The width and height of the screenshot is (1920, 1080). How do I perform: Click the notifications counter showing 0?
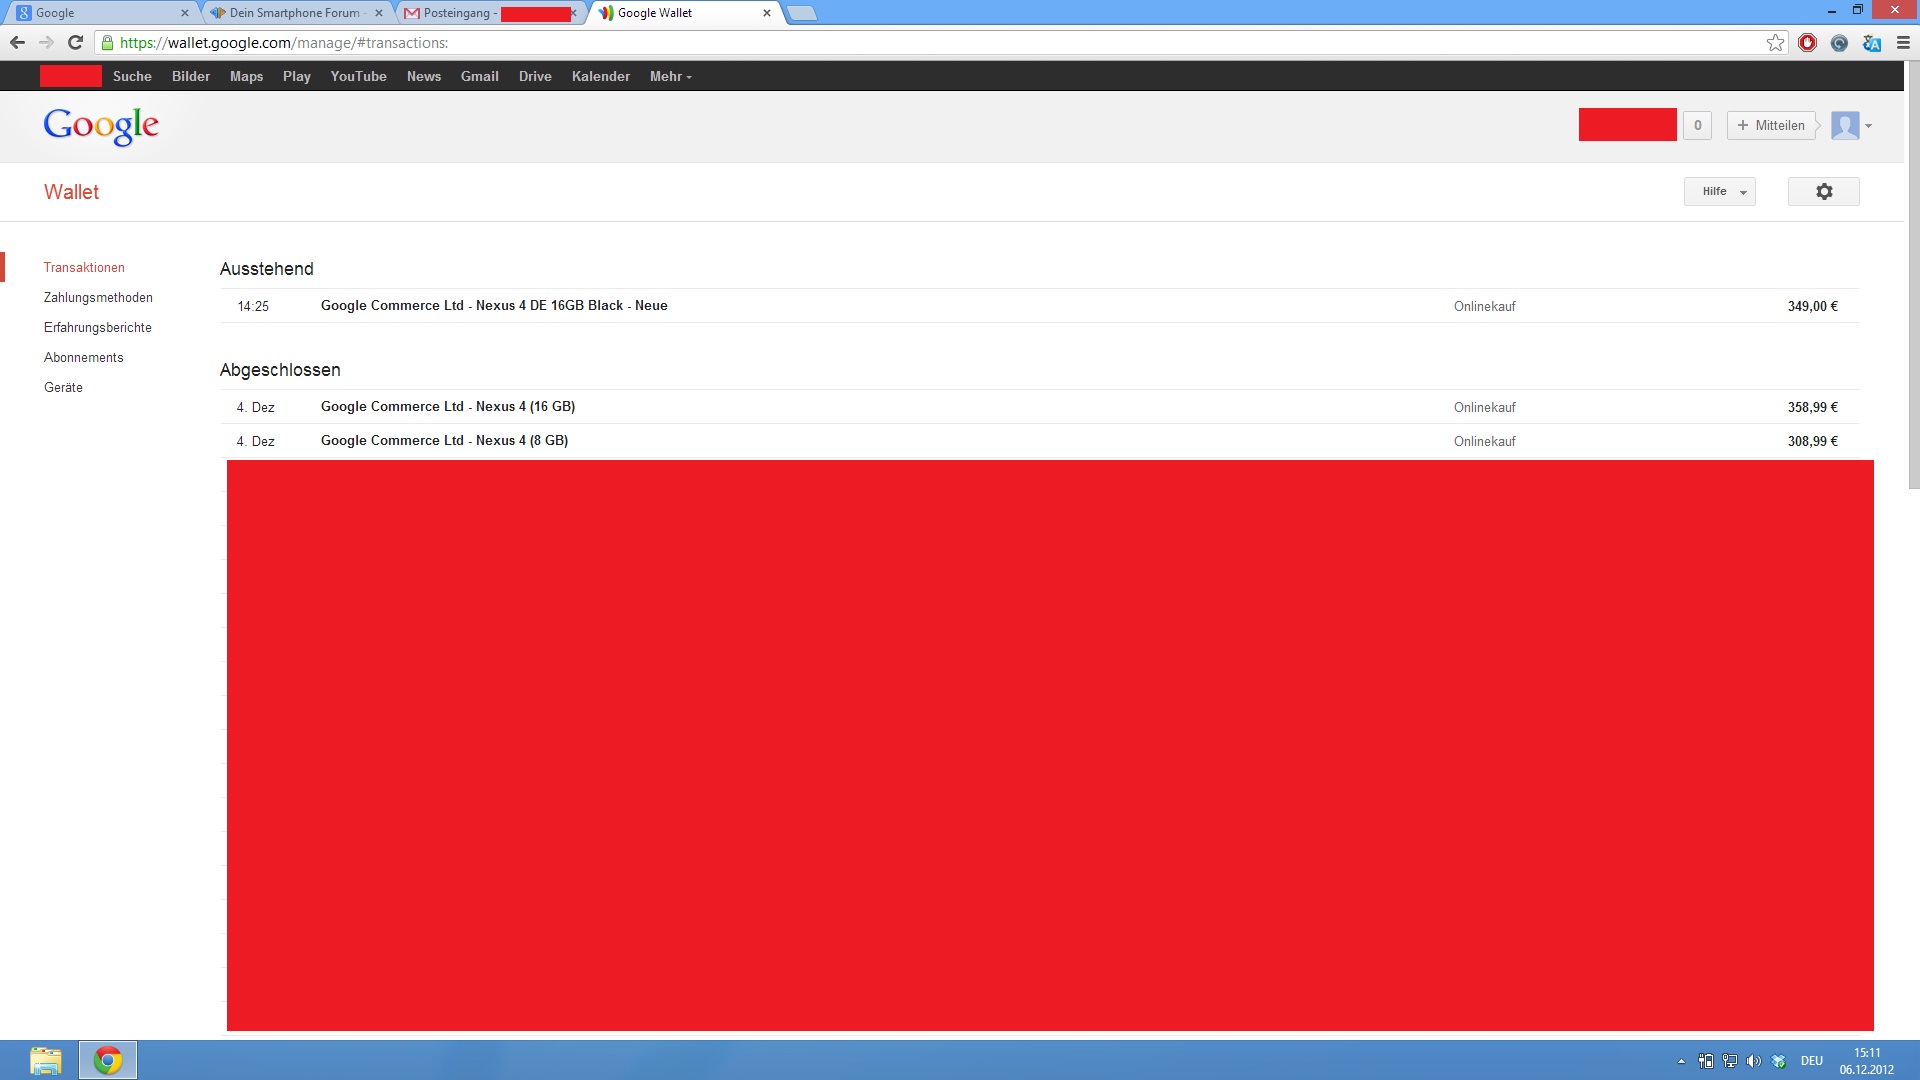click(x=1697, y=125)
